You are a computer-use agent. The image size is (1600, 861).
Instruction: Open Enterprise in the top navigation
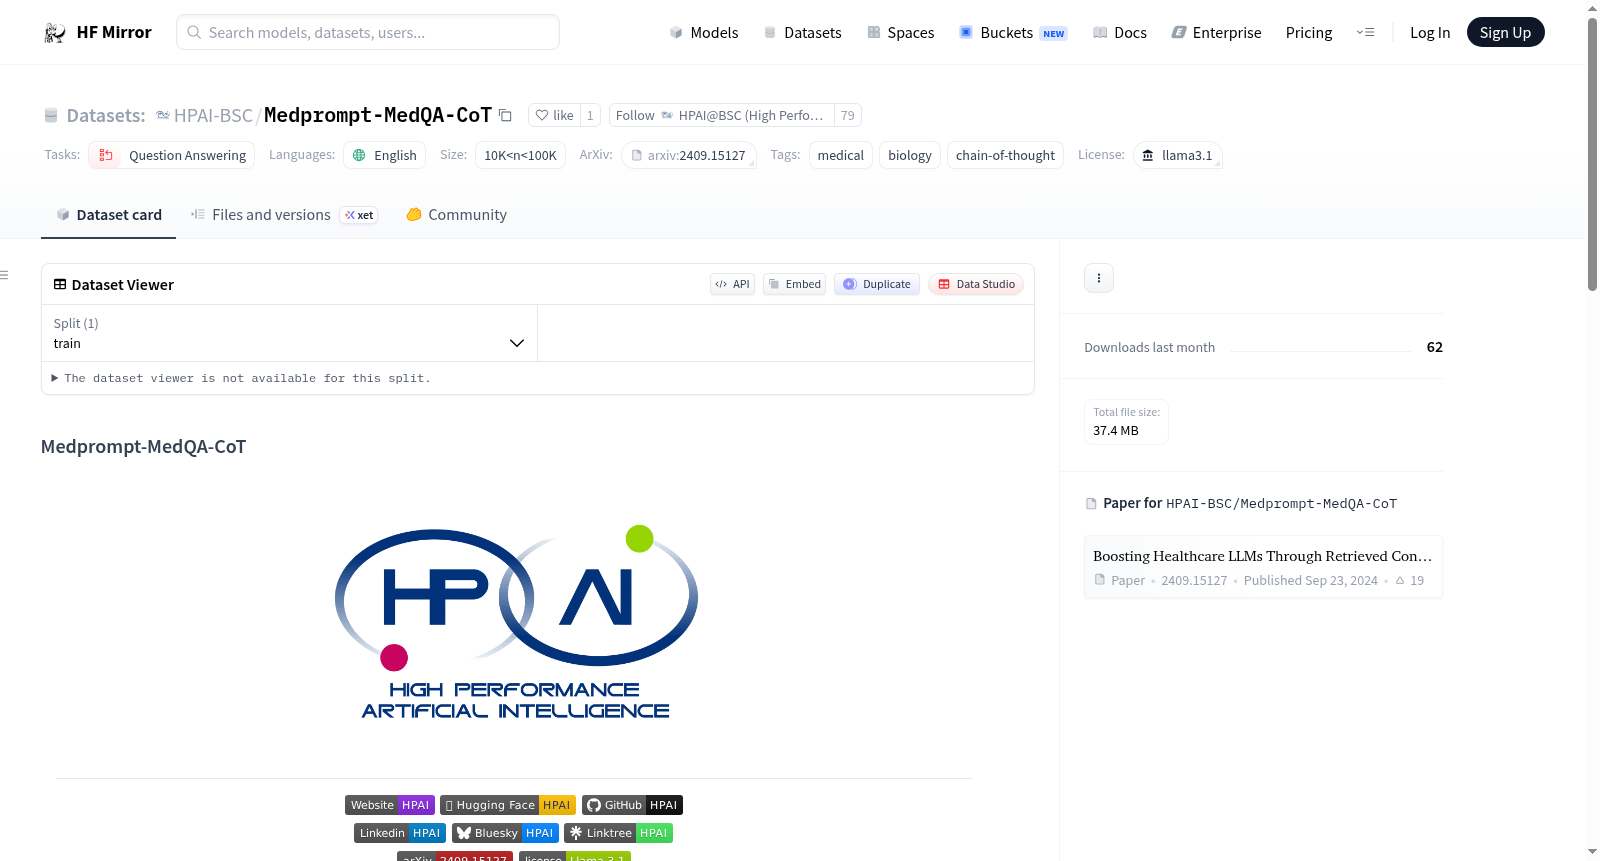[x=1216, y=33]
